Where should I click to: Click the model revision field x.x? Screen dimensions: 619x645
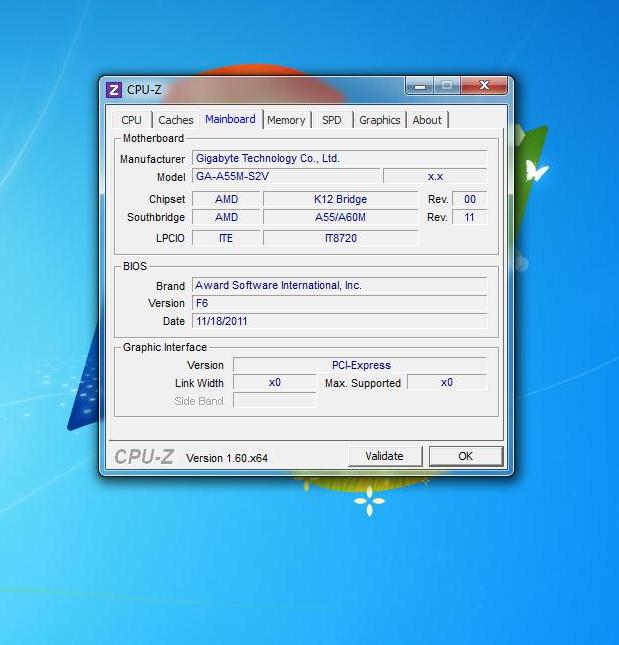(435, 176)
